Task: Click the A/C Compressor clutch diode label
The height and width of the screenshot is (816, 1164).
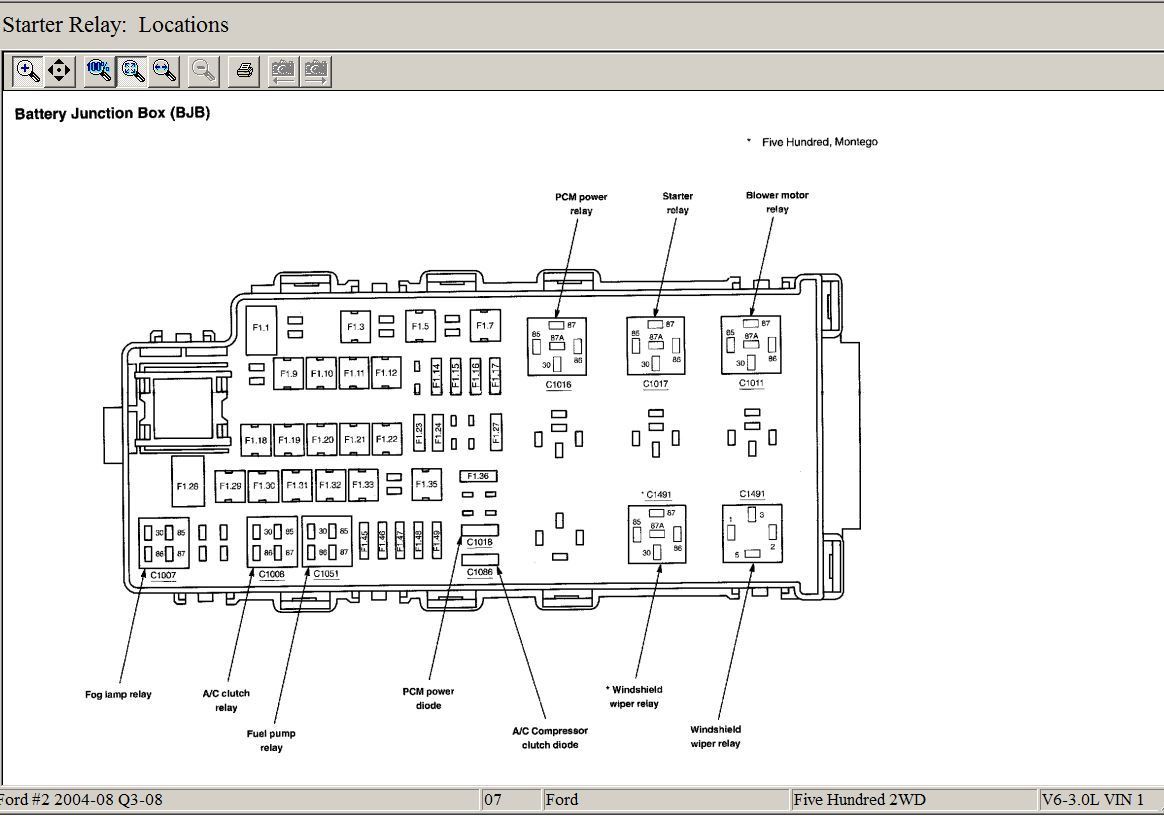Action: tap(550, 738)
